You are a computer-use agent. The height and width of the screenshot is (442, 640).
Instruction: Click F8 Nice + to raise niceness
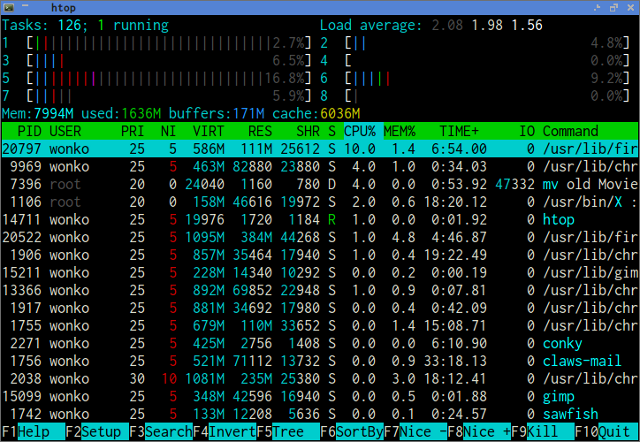(479, 432)
